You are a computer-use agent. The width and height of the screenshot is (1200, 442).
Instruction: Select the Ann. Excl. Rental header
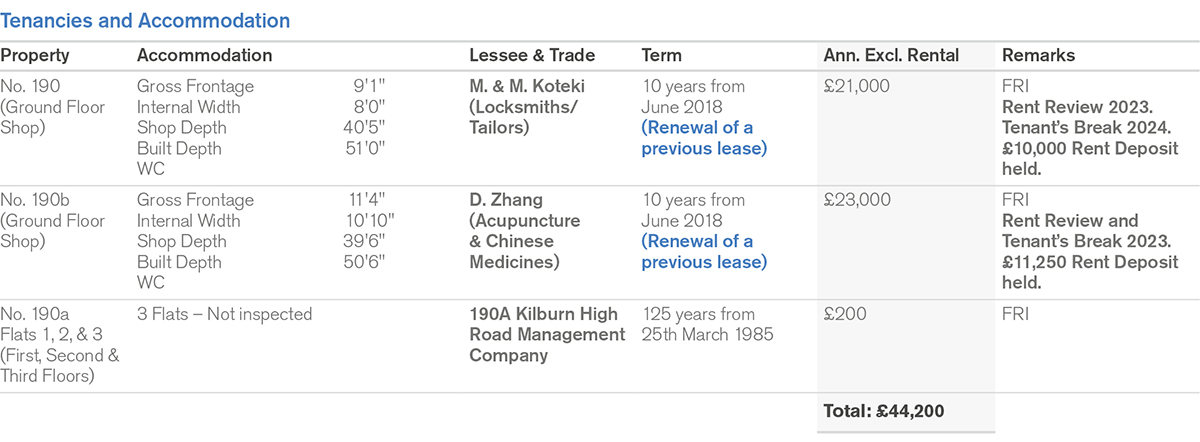[889, 56]
